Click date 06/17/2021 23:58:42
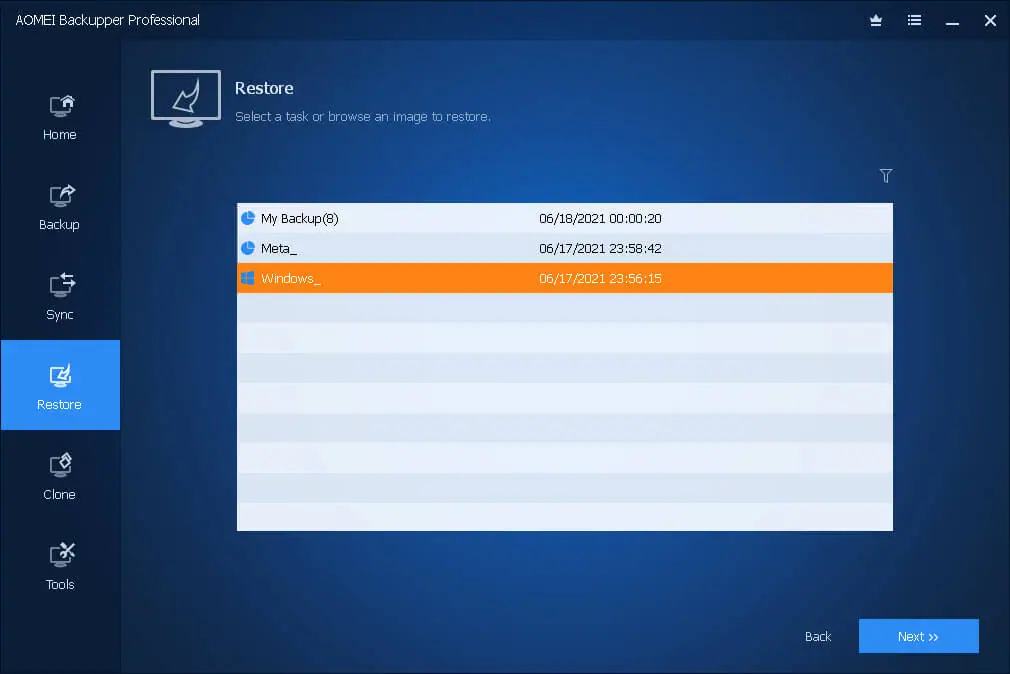 point(600,248)
